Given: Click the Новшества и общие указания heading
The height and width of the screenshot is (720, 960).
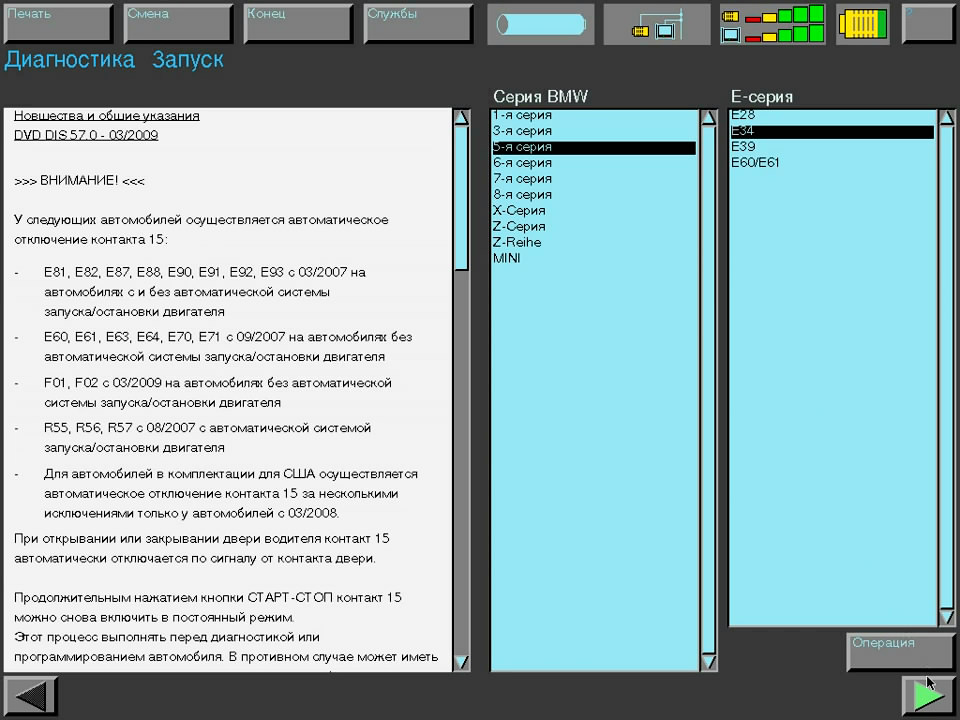Looking at the screenshot, I should 107,116.
